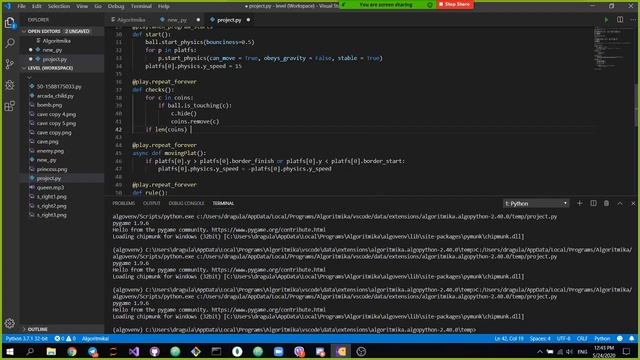Viewport: 640px width, 360px height.
Task: Select Python interpreter 3.7.1 32-bit
Action: [x=27, y=338]
